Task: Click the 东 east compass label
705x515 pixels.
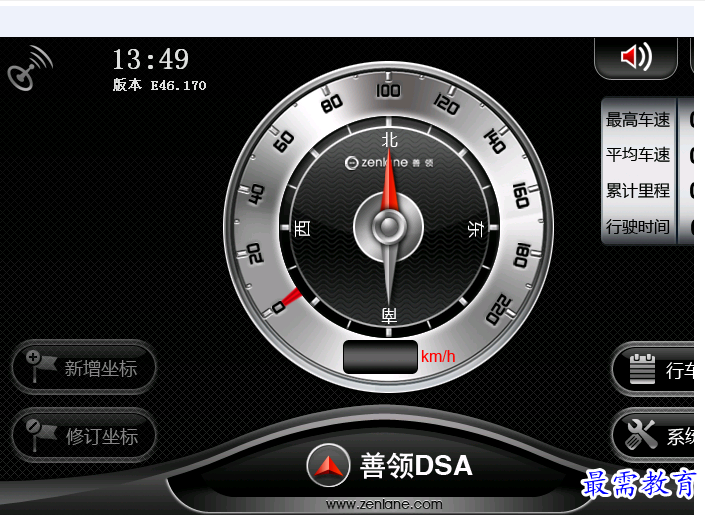Action: 475,228
